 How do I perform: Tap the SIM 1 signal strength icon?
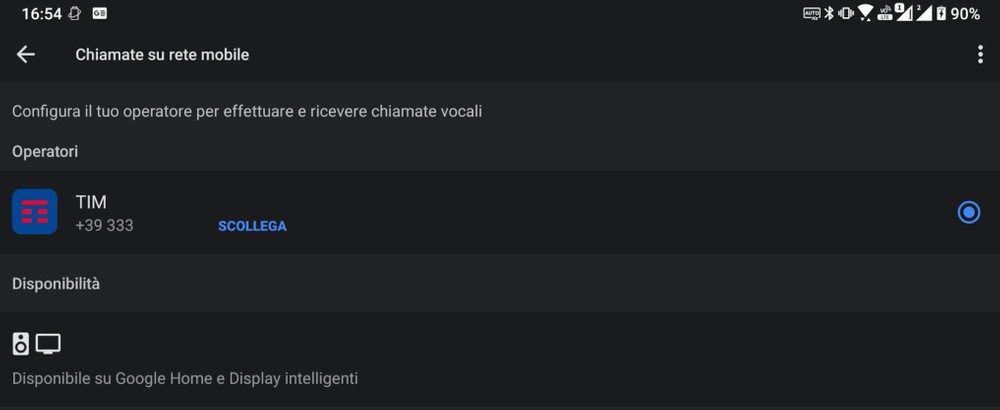click(x=904, y=13)
